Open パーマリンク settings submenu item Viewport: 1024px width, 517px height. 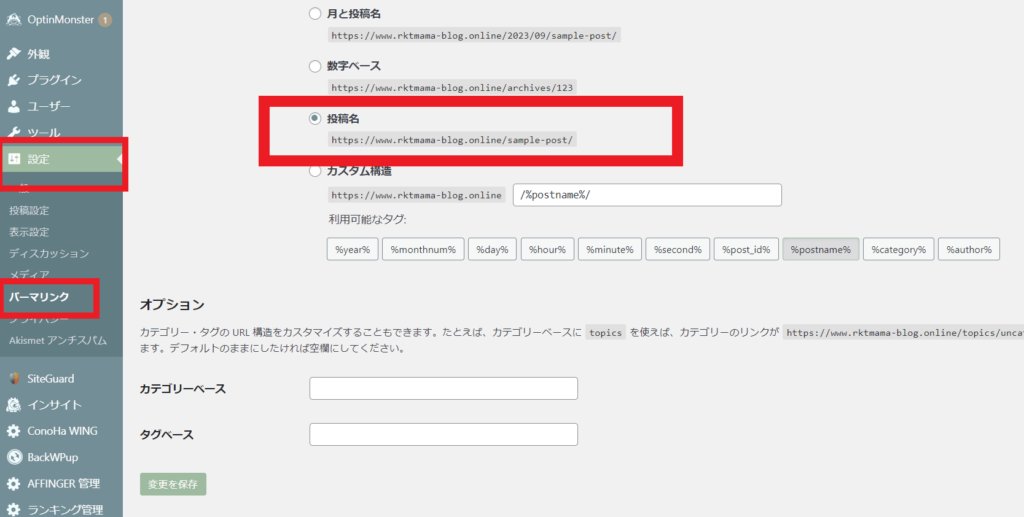point(39,297)
